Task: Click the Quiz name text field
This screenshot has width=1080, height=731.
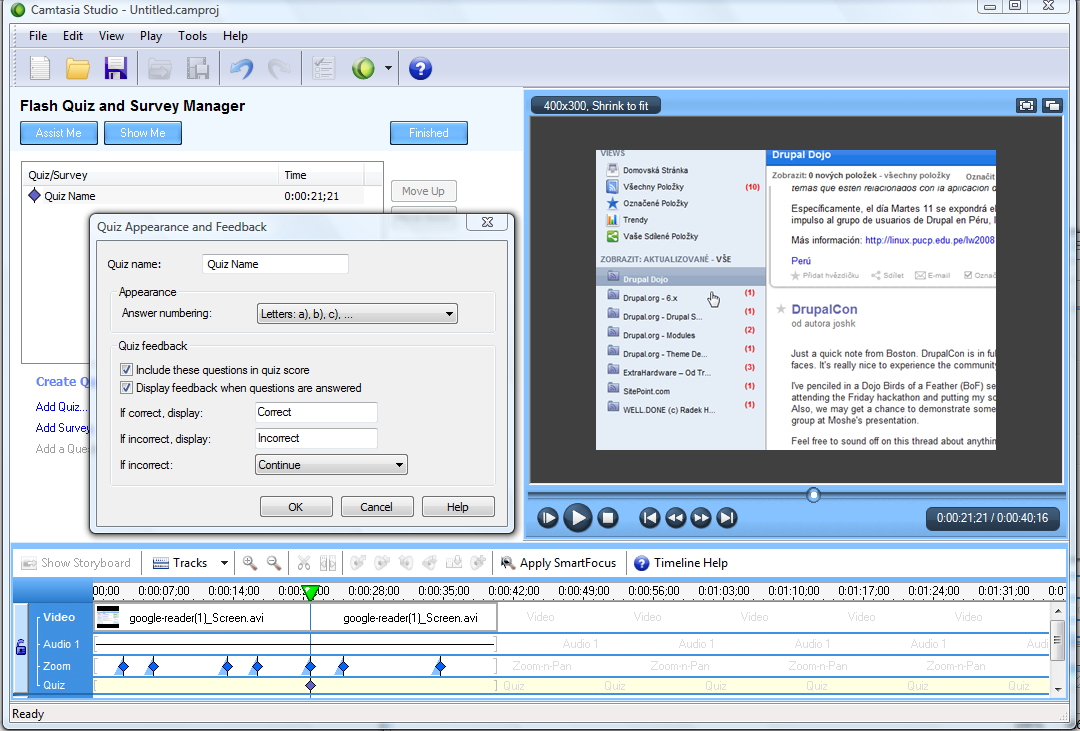Action: pyautogui.click(x=275, y=264)
